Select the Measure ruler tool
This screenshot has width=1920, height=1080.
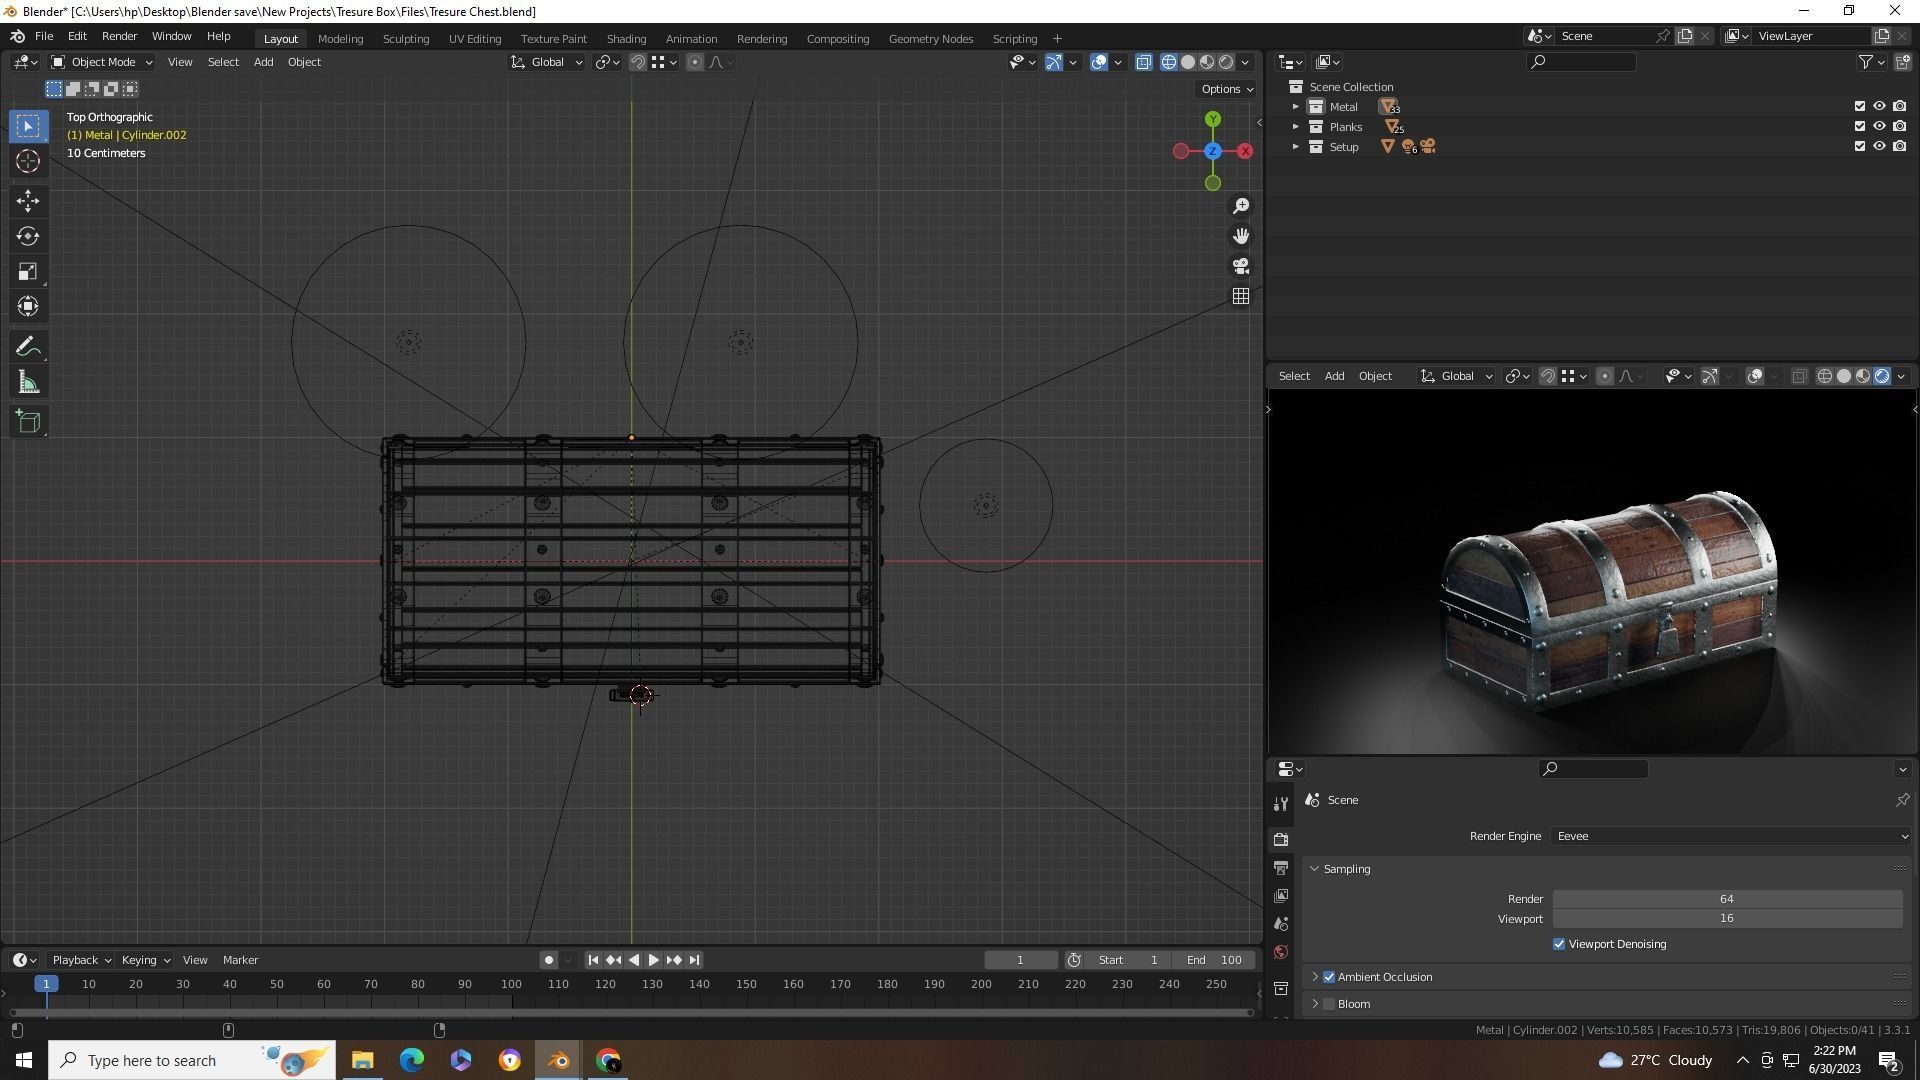(28, 383)
